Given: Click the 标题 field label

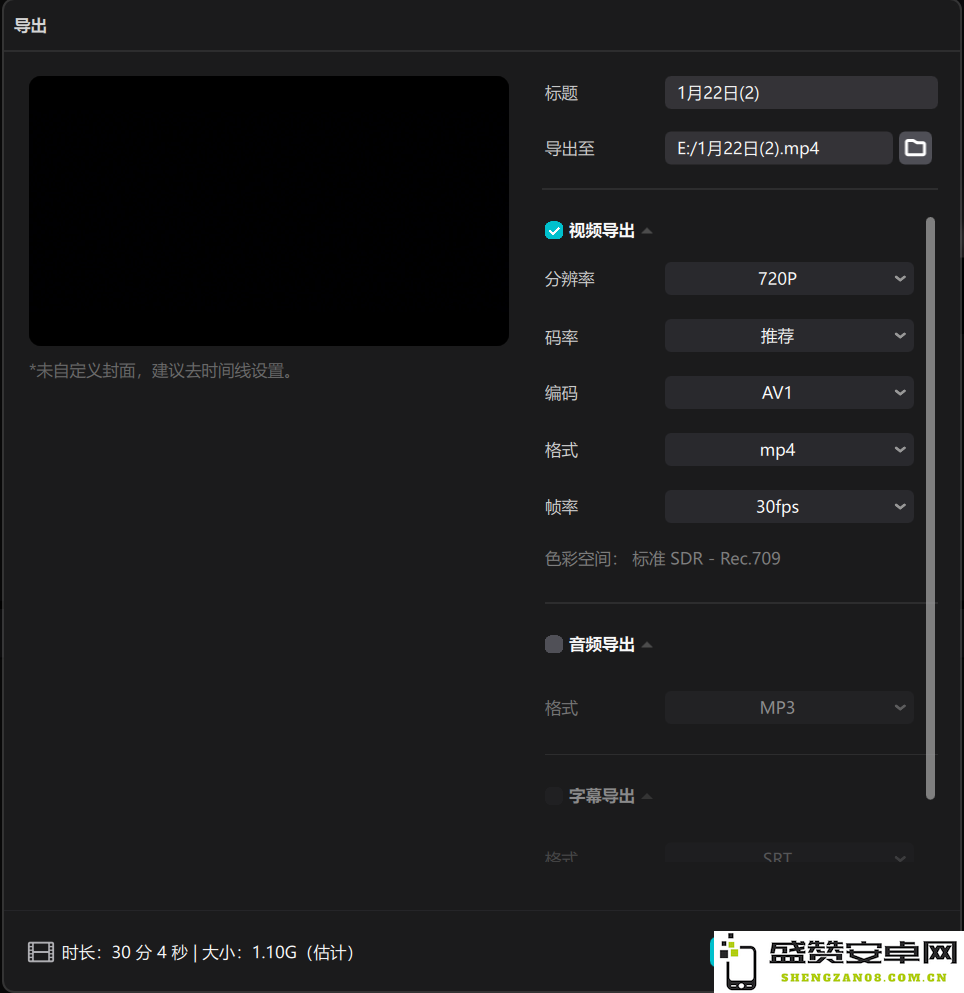Looking at the screenshot, I should pyautogui.click(x=561, y=94).
